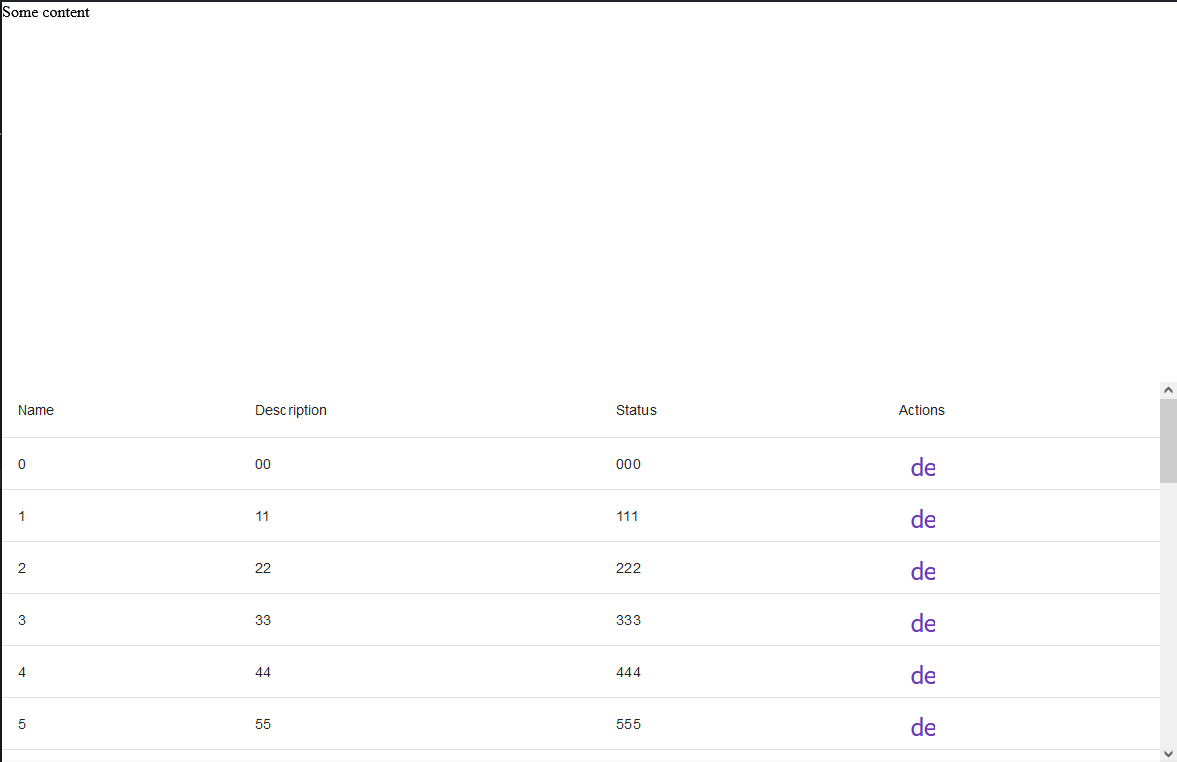Click the de action link in row 4
The width and height of the screenshot is (1177, 762).
923,675
